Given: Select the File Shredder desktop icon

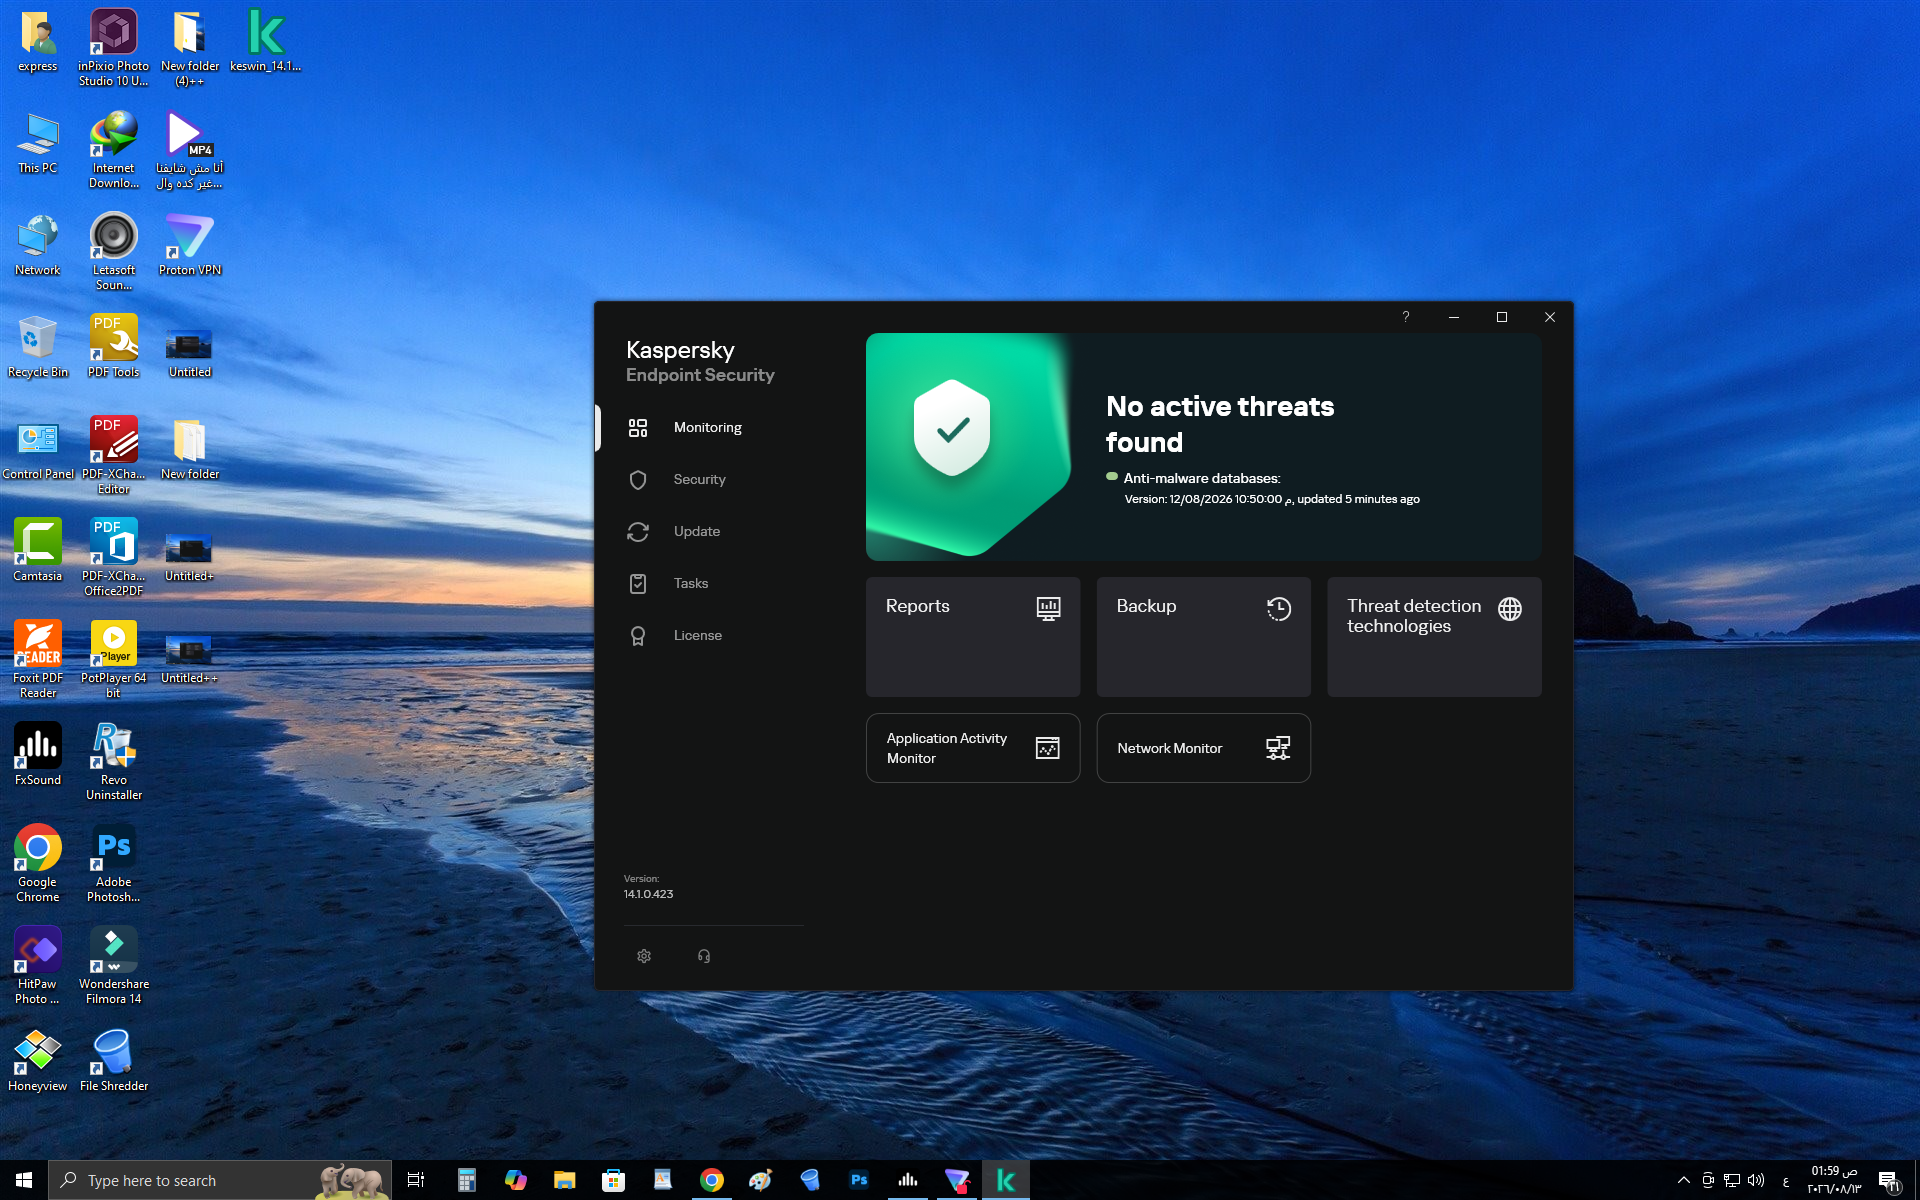Looking at the screenshot, I should (x=113, y=1060).
